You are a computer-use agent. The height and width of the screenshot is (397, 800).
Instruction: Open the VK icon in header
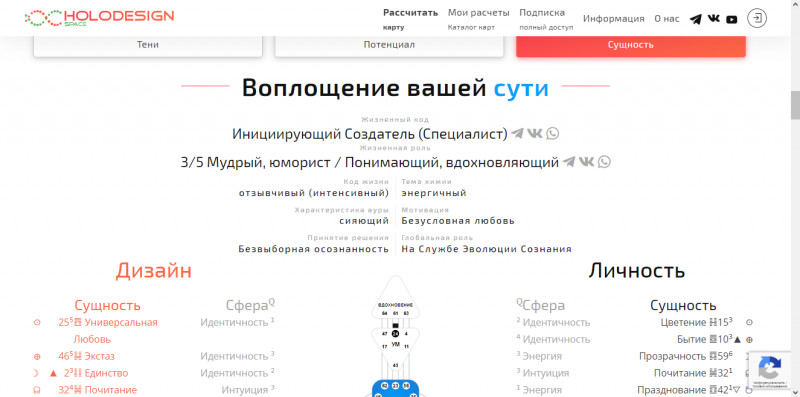[713, 18]
